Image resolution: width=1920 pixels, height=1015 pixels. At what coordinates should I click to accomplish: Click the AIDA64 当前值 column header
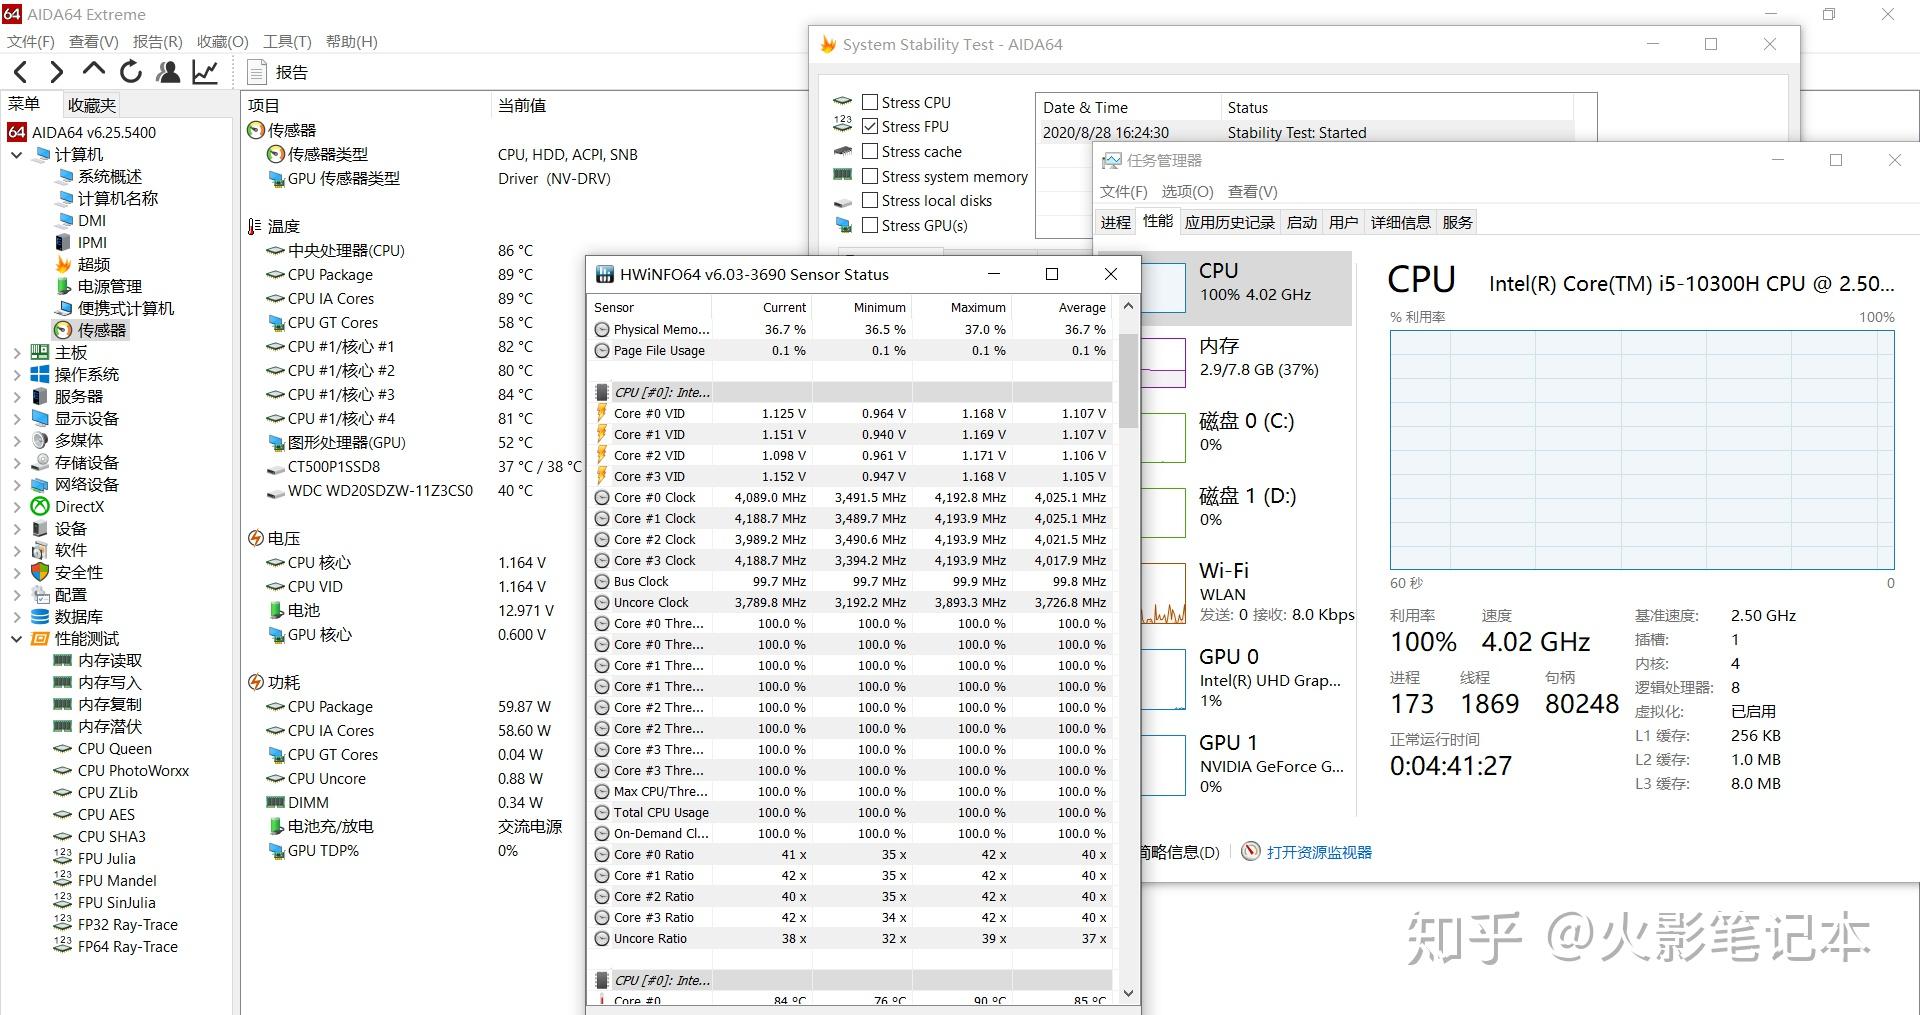[522, 105]
